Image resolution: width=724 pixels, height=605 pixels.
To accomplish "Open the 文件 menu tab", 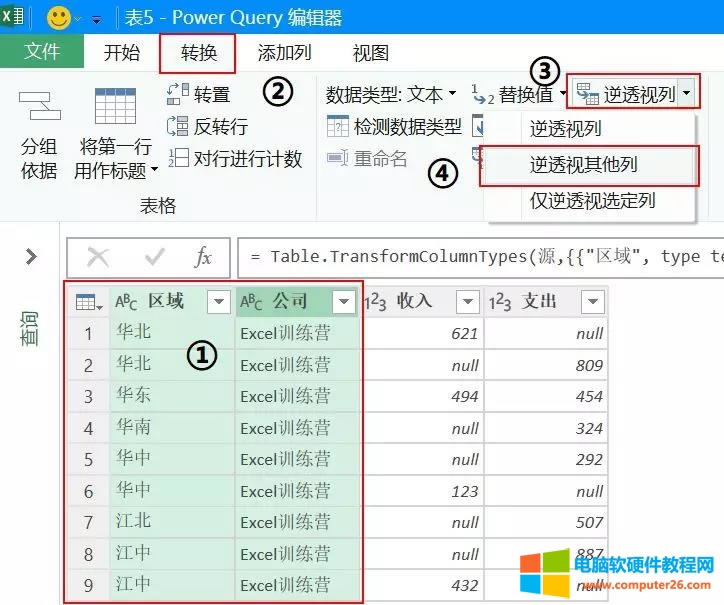I will pyautogui.click(x=42, y=51).
